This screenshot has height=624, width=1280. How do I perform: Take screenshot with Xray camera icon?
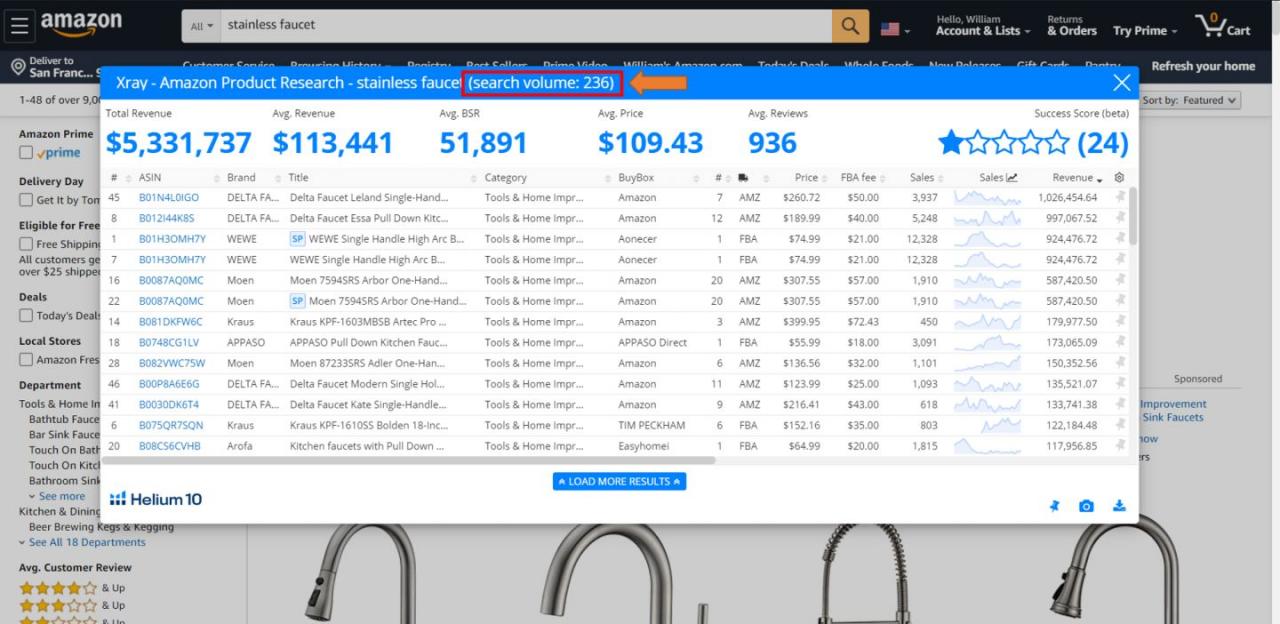pos(1086,506)
